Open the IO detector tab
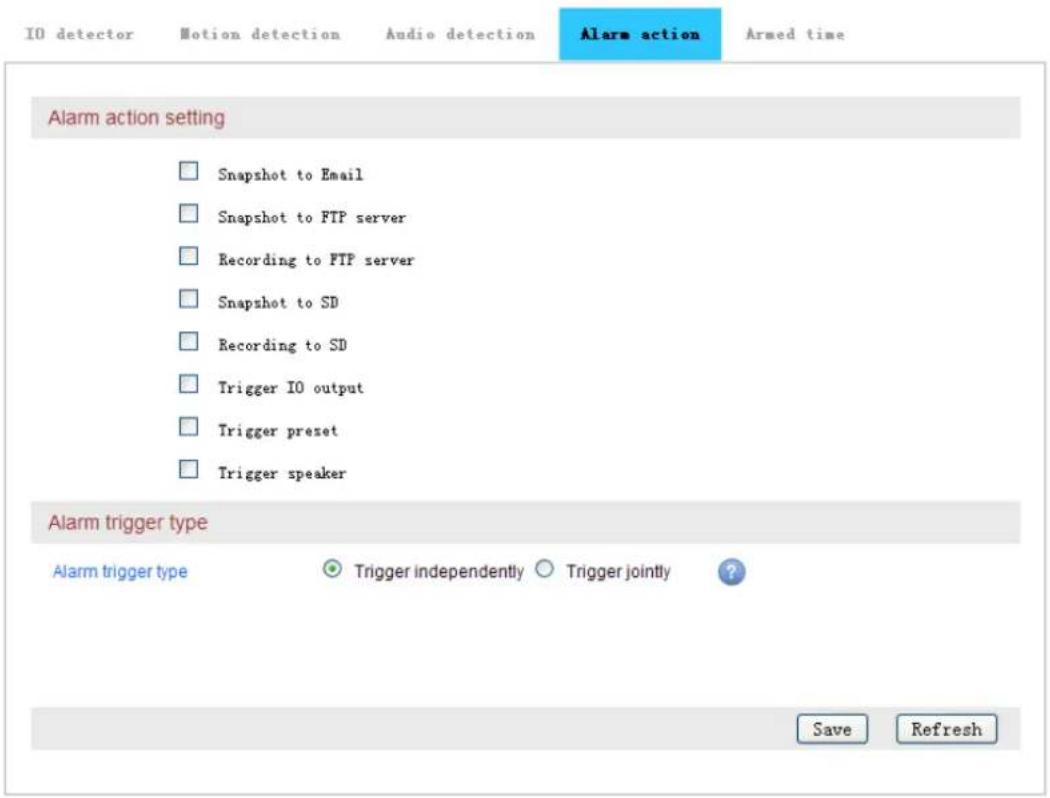1050x798 pixels. click(x=79, y=33)
